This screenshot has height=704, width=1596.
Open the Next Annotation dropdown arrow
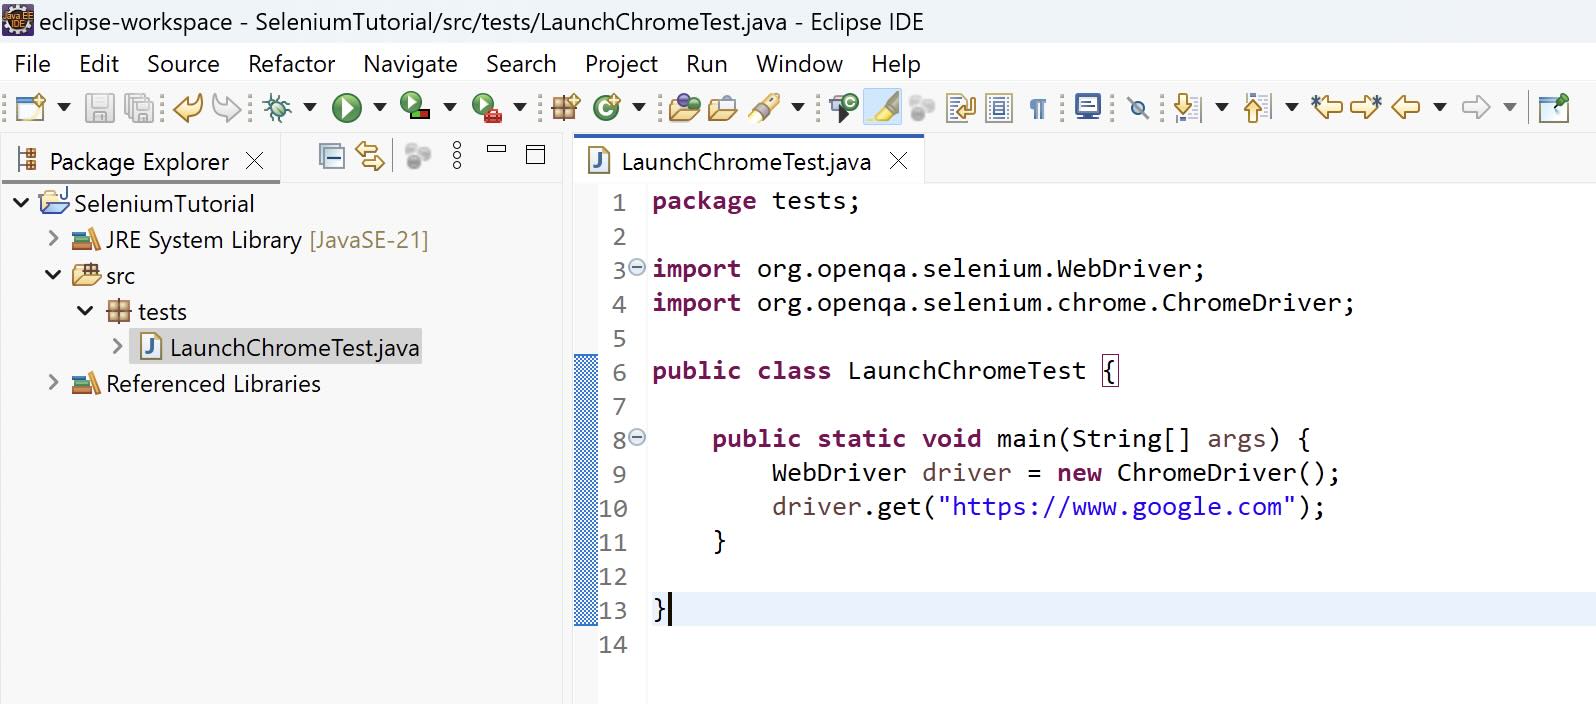point(1222,107)
